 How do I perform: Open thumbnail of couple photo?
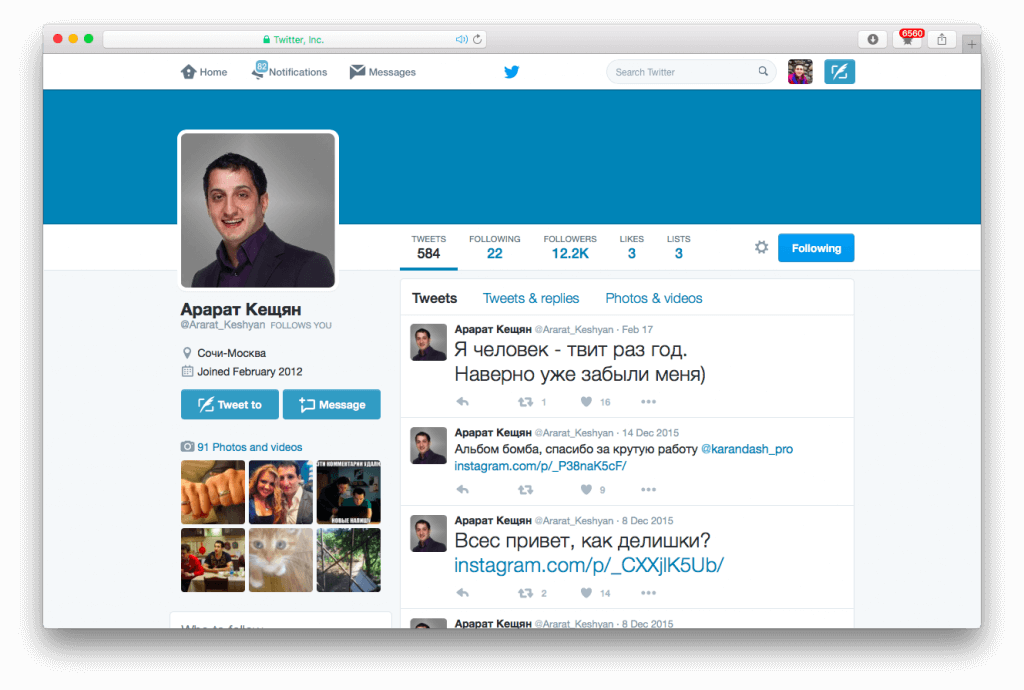pos(281,492)
